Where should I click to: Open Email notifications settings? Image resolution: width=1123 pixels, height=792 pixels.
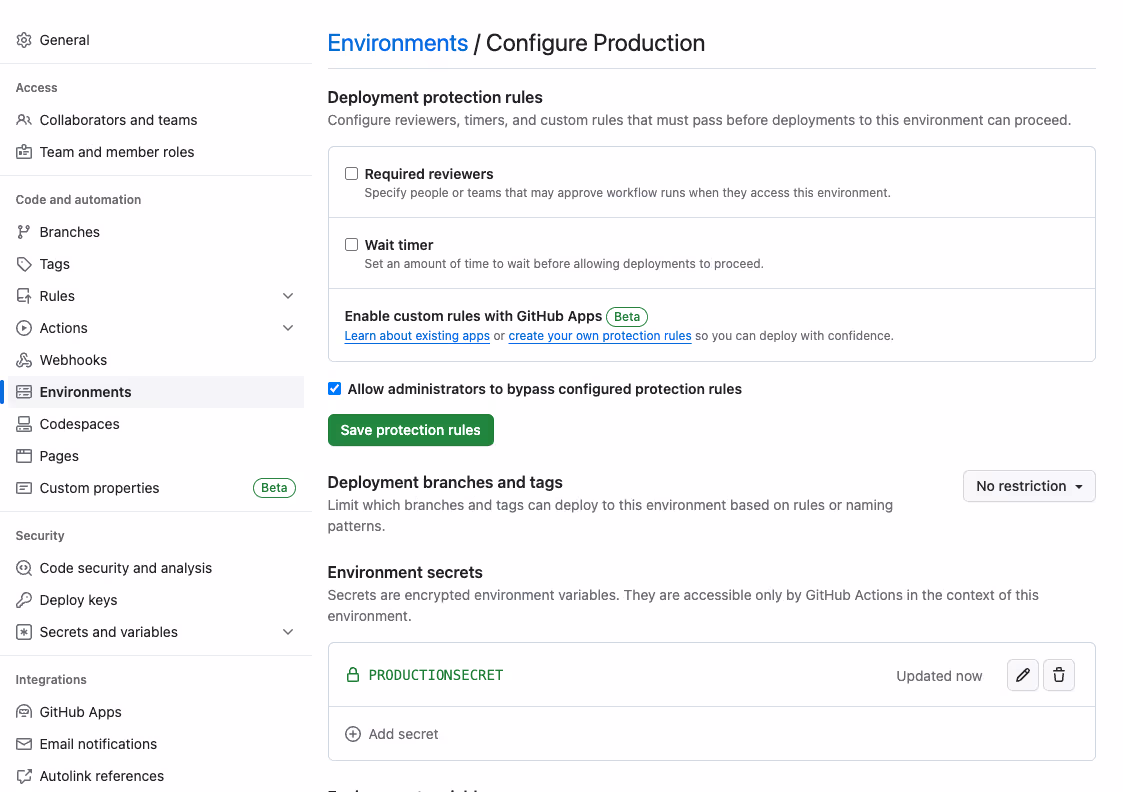point(98,744)
